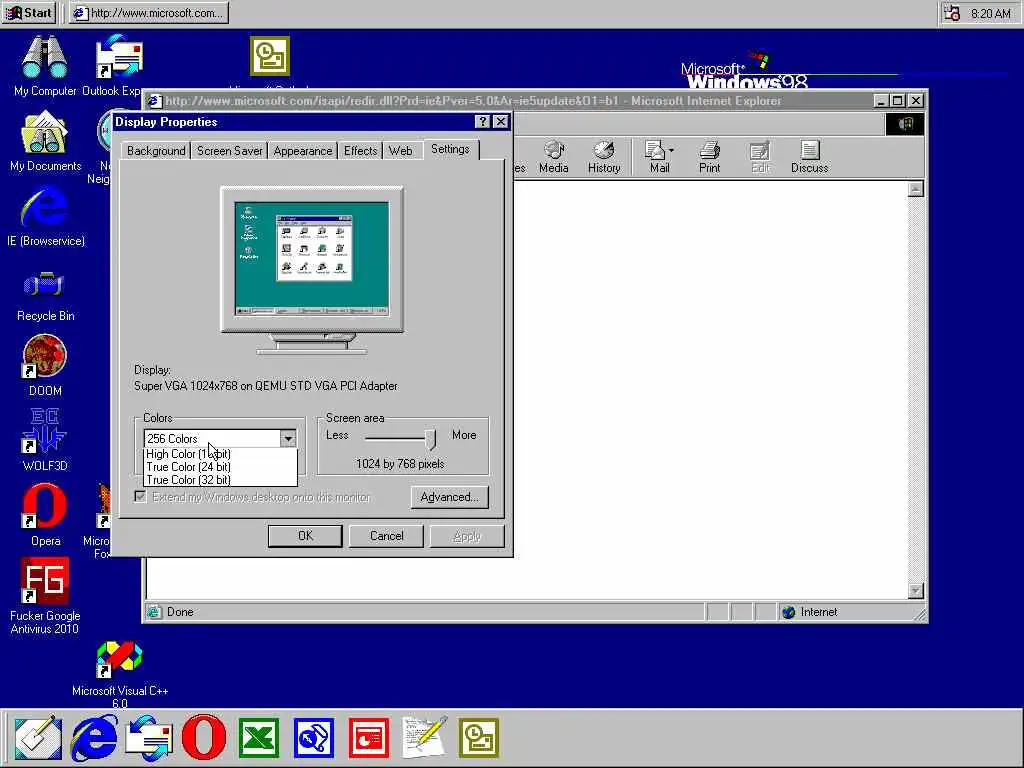1024x768 pixels.
Task: Toggle Extend my Windows desktop checkbox
Action: pyautogui.click(x=140, y=497)
